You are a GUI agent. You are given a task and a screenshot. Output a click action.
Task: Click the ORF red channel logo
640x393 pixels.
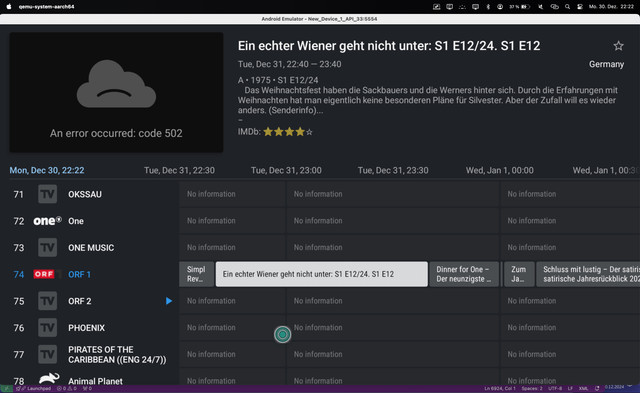pos(44,274)
